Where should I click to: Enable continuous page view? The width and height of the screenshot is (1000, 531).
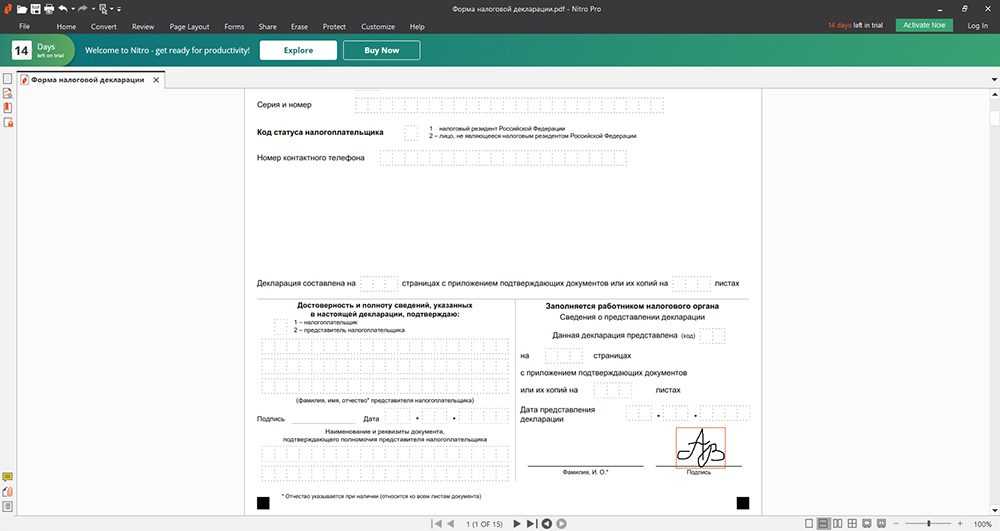pos(823,523)
